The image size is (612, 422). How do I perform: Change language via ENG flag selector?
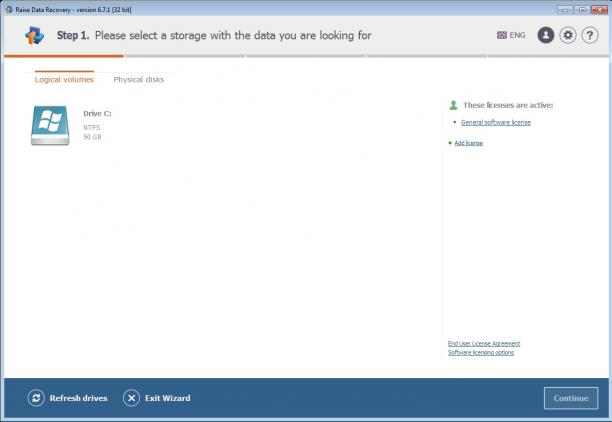pos(511,35)
